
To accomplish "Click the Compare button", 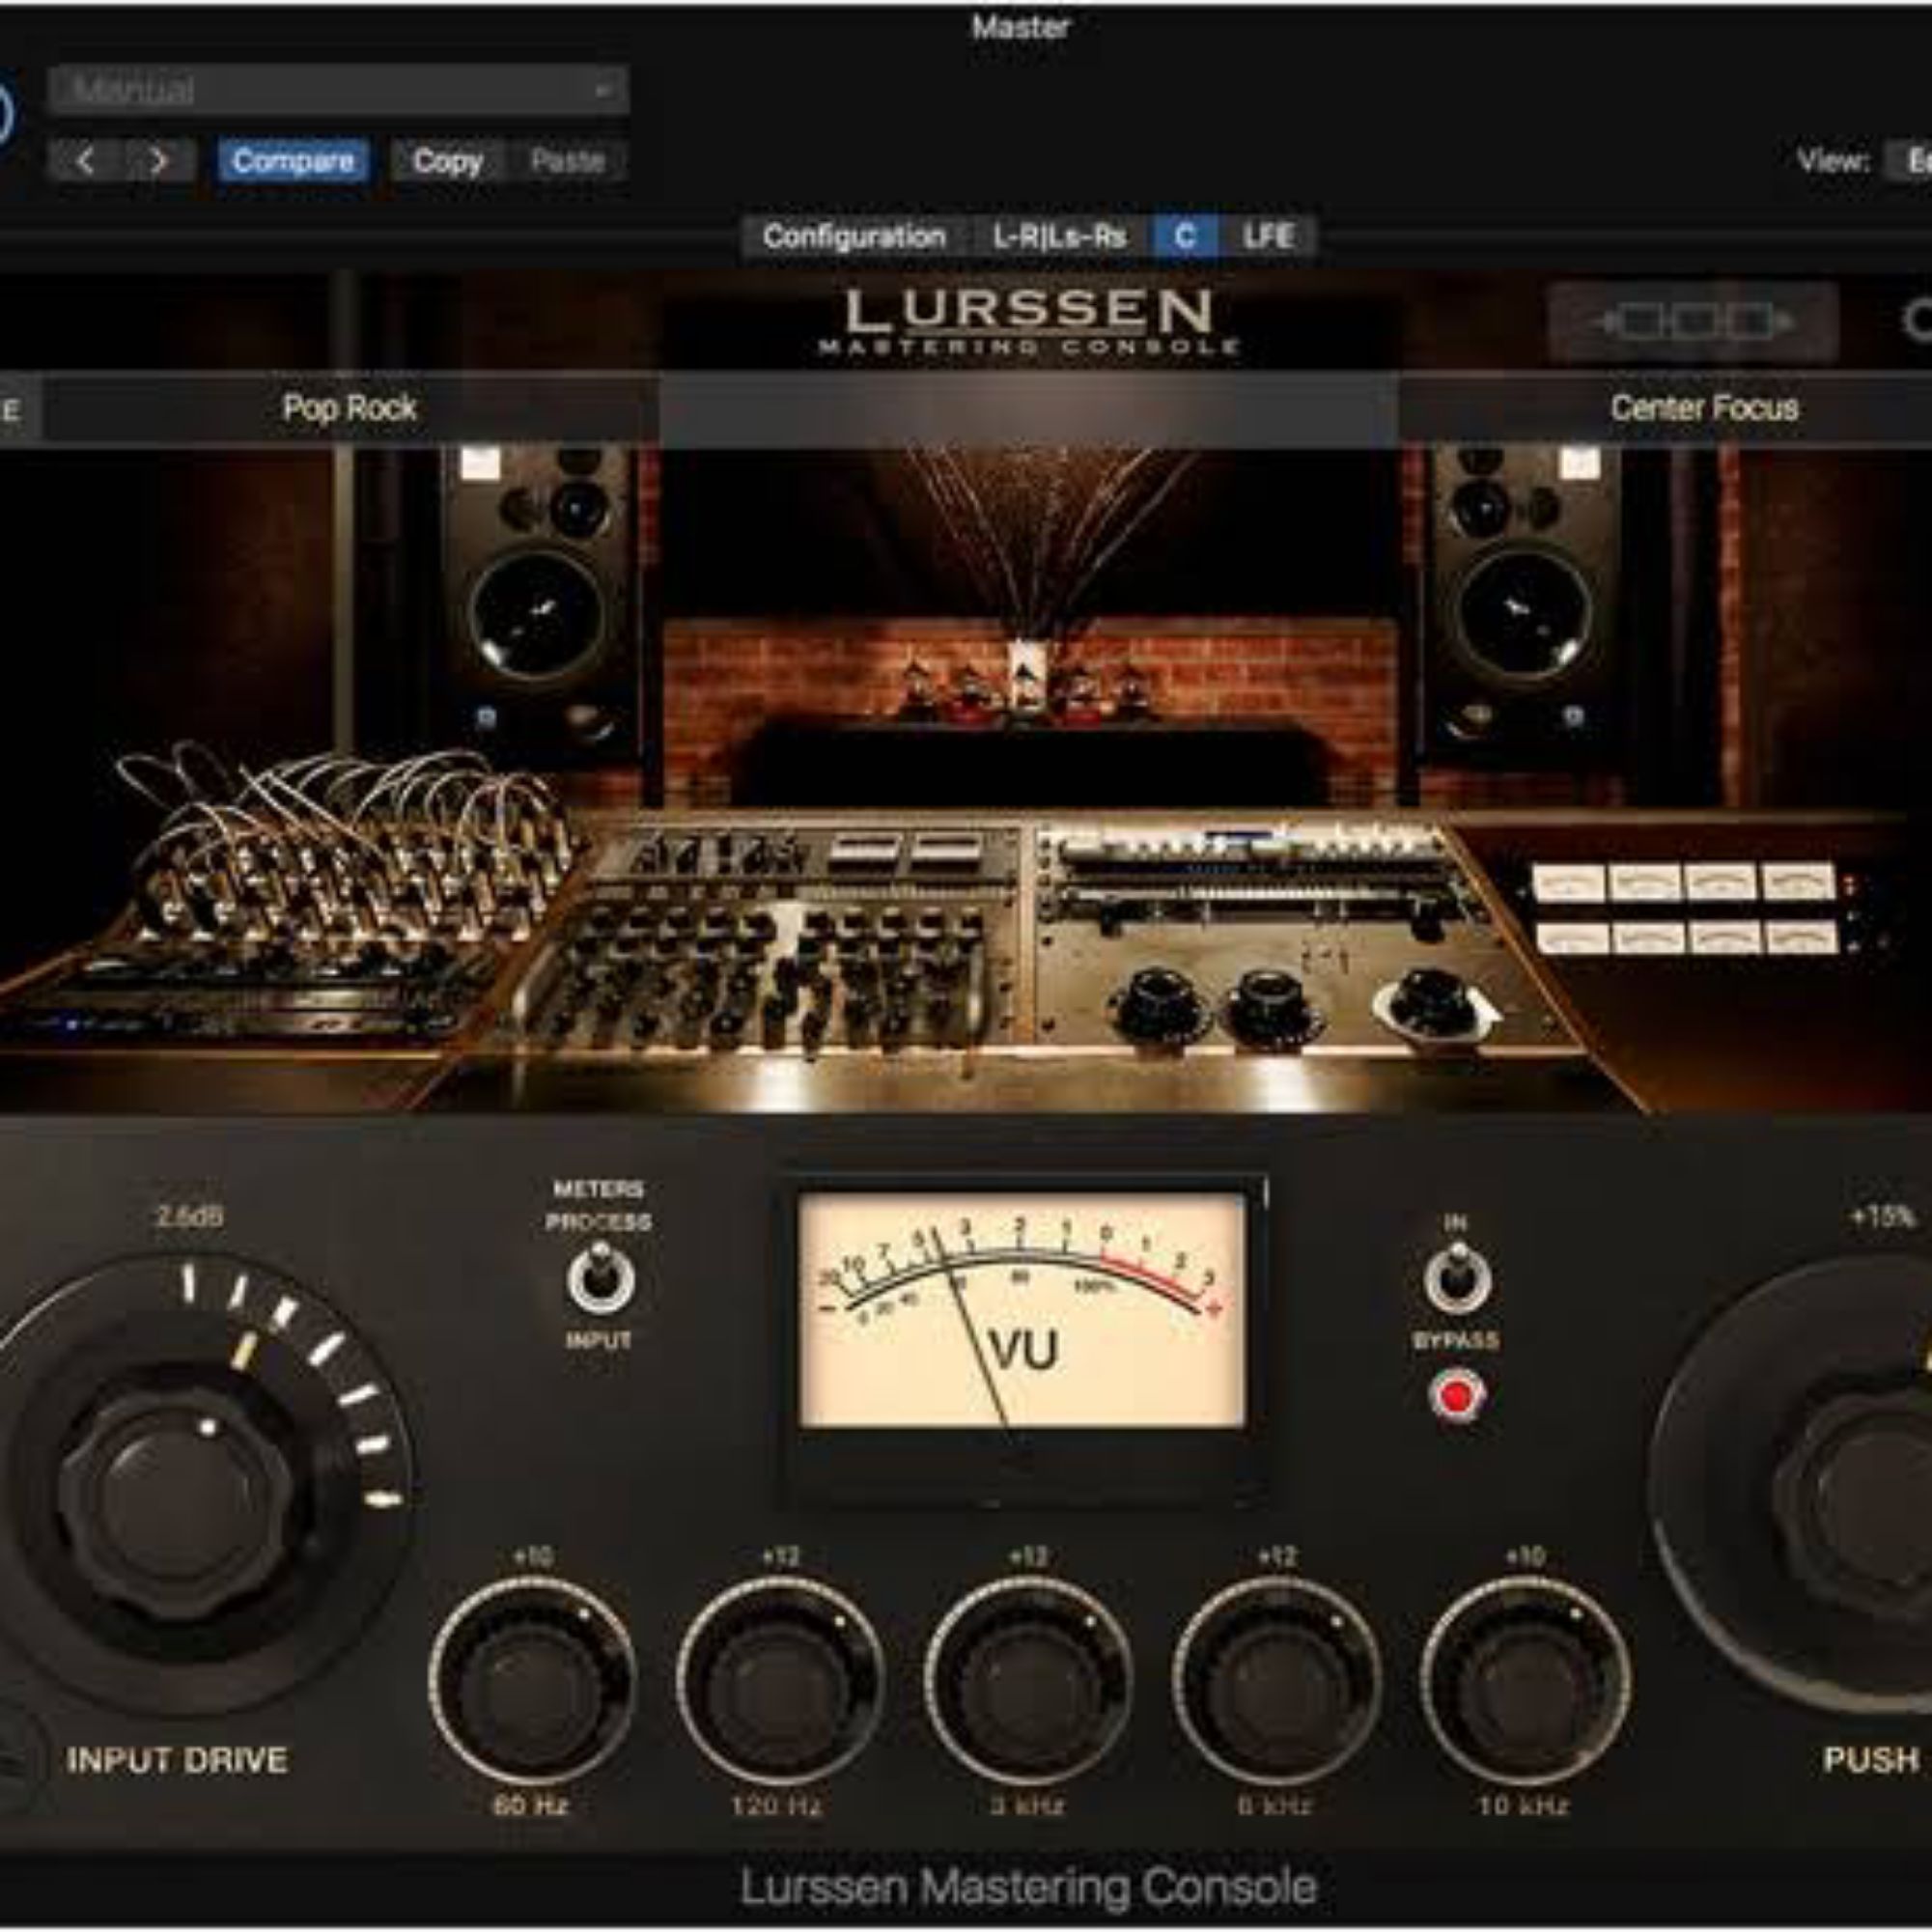I will [x=293, y=161].
